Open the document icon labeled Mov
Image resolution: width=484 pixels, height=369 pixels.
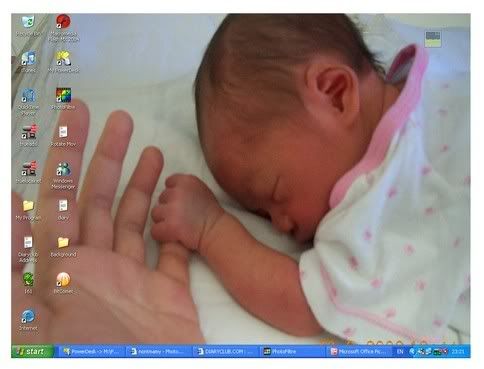(63, 132)
